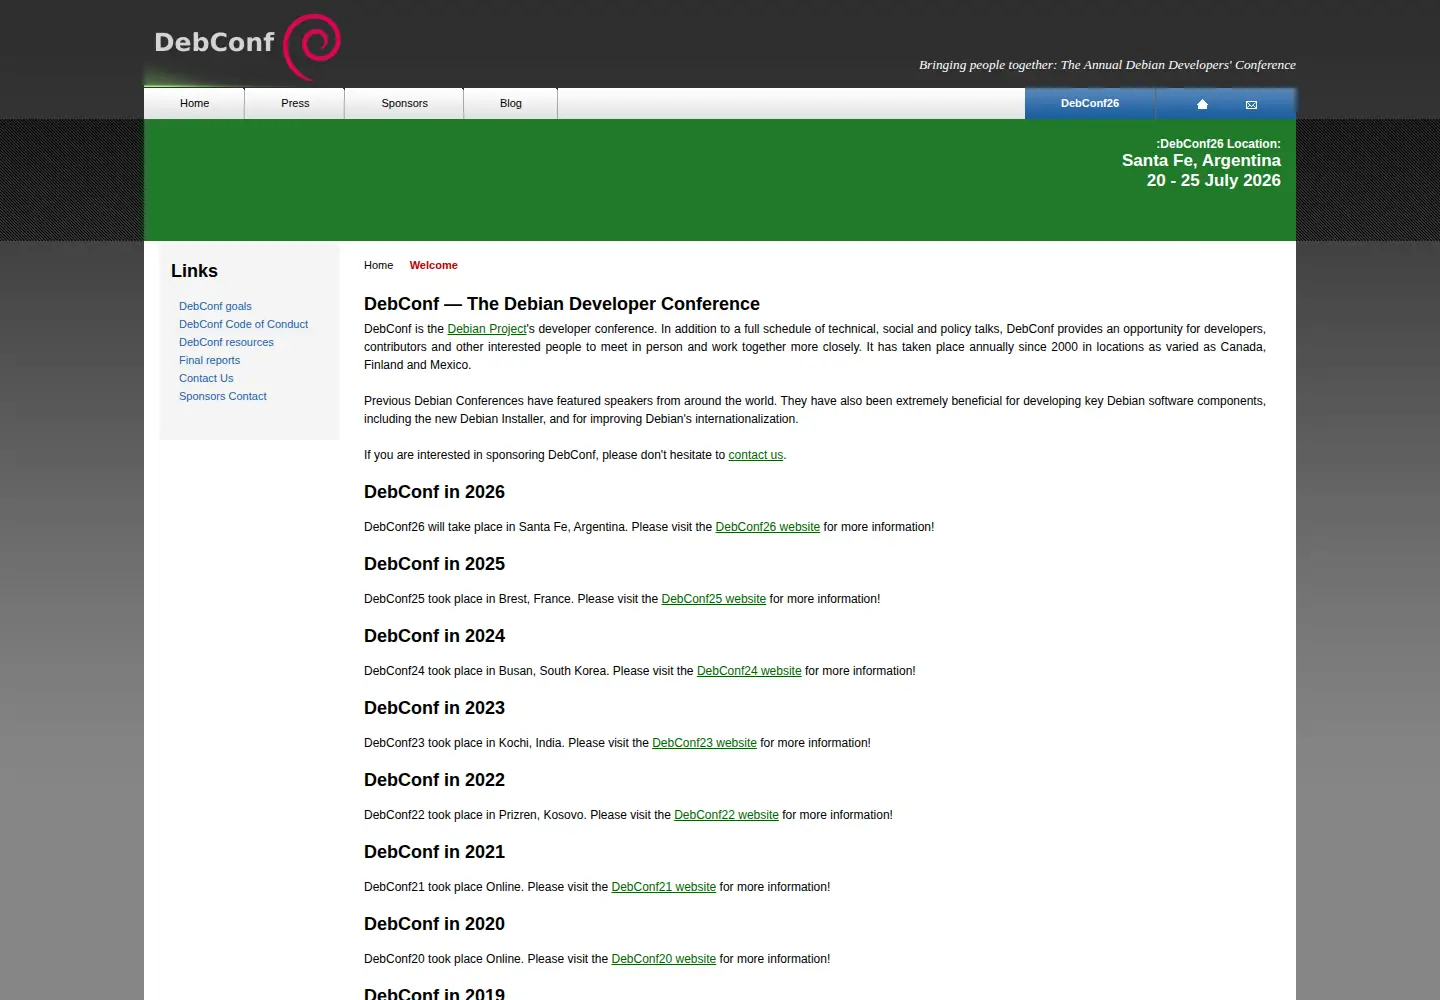Viewport: 1440px width, 1000px height.
Task: Open the DebConf20 website link
Action: pyautogui.click(x=664, y=959)
